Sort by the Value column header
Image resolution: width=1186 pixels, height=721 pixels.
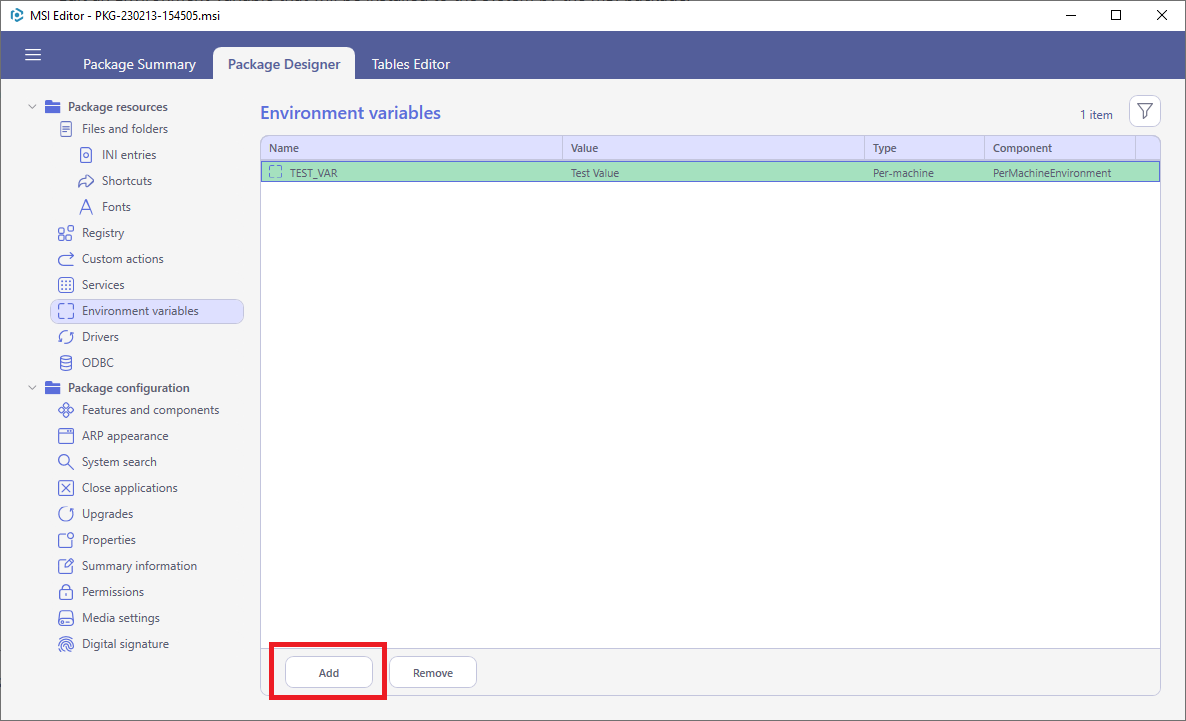pos(713,148)
